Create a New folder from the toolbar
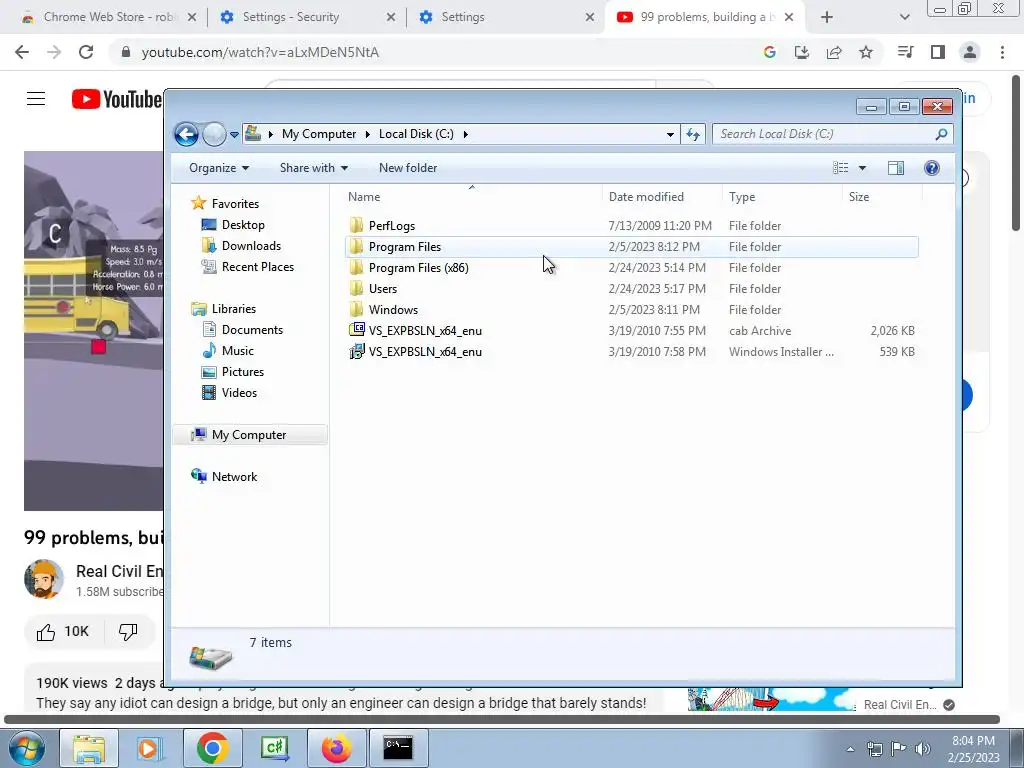Screen dimensions: 1024x768 pos(408,168)
